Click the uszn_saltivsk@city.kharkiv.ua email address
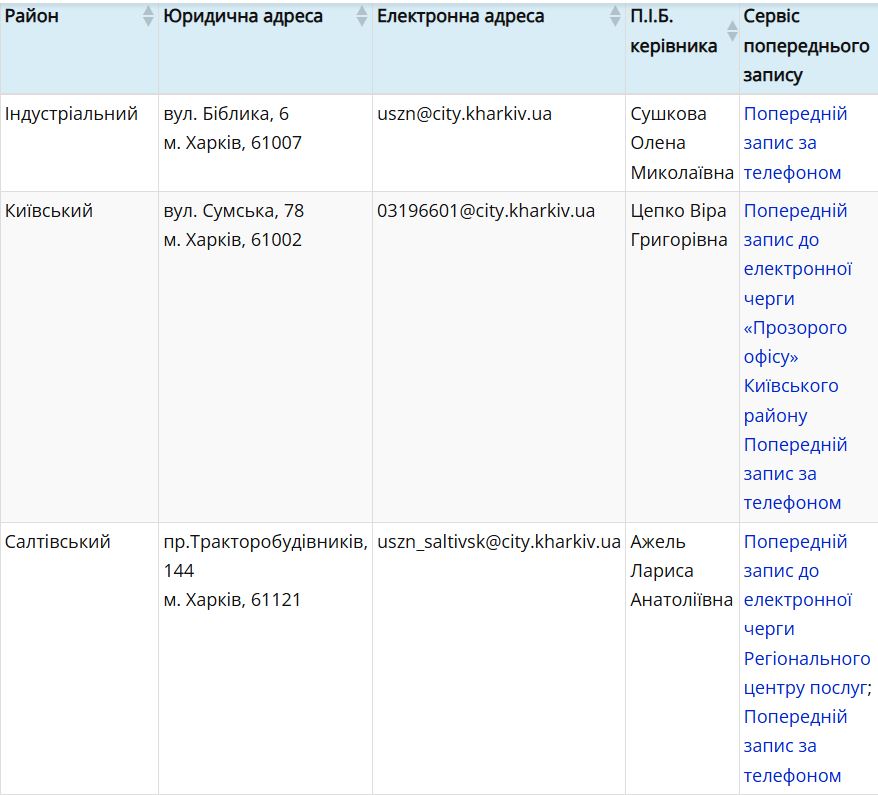Viewport: 878px width, 795px height. click(x=498, y=542)
